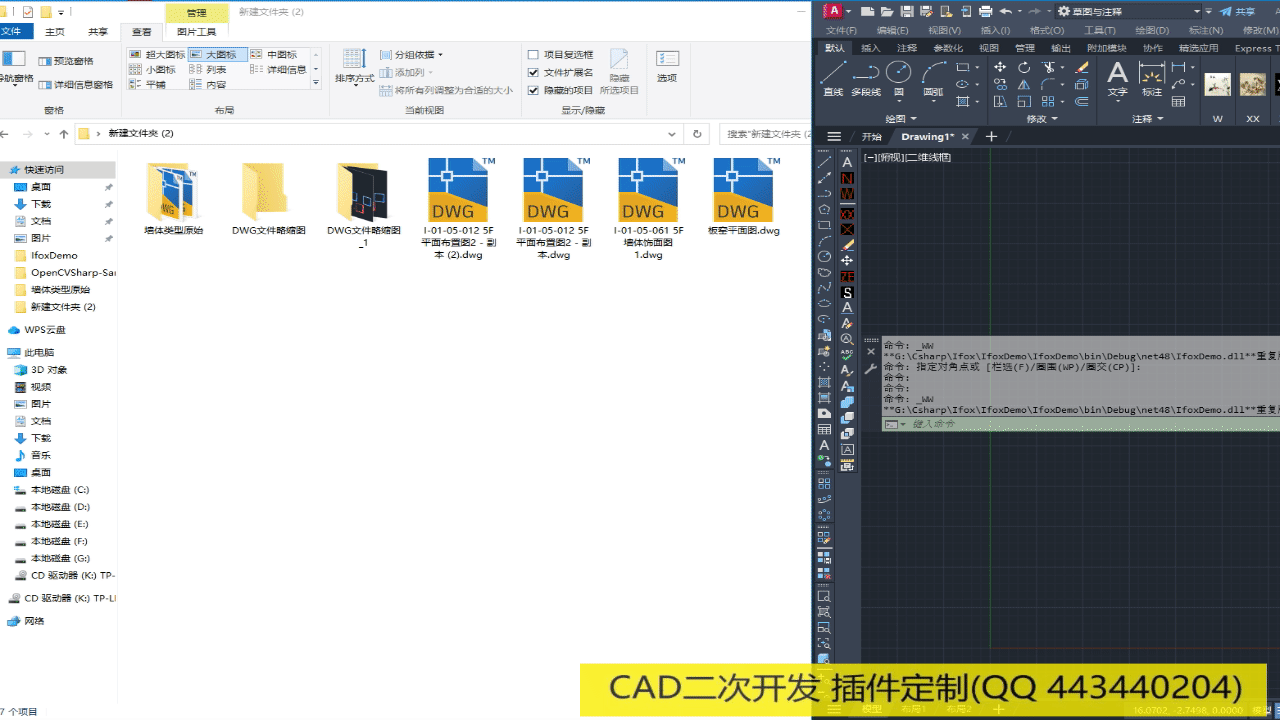Switch layout to 详细信息
The image size is (1280, 720).
(x=278, y=70)
